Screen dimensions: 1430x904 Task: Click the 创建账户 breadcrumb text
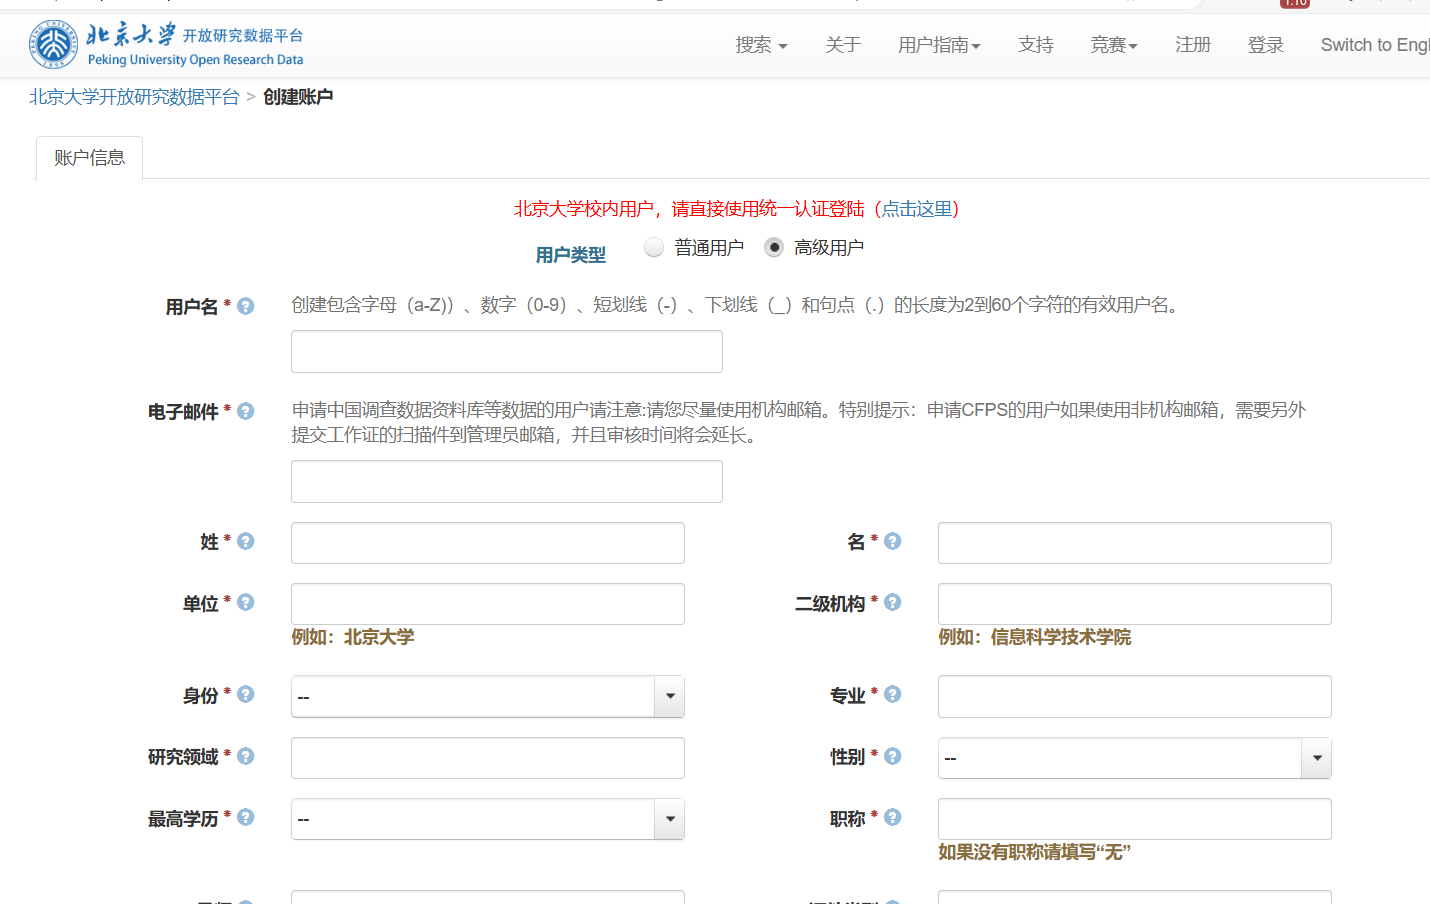coord(298,97)
